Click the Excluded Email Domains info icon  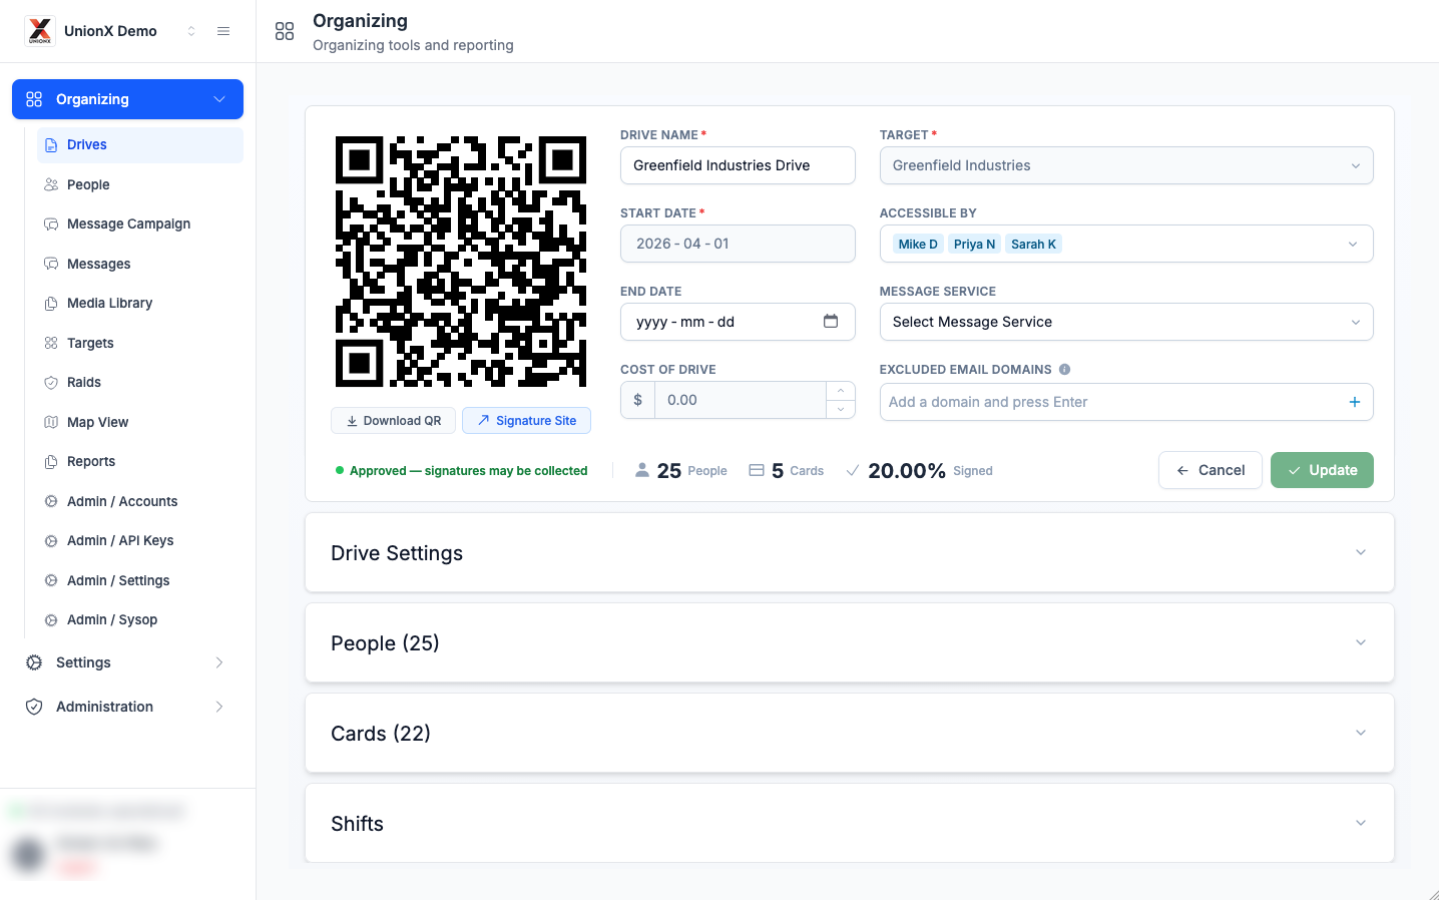[1065, 369]
